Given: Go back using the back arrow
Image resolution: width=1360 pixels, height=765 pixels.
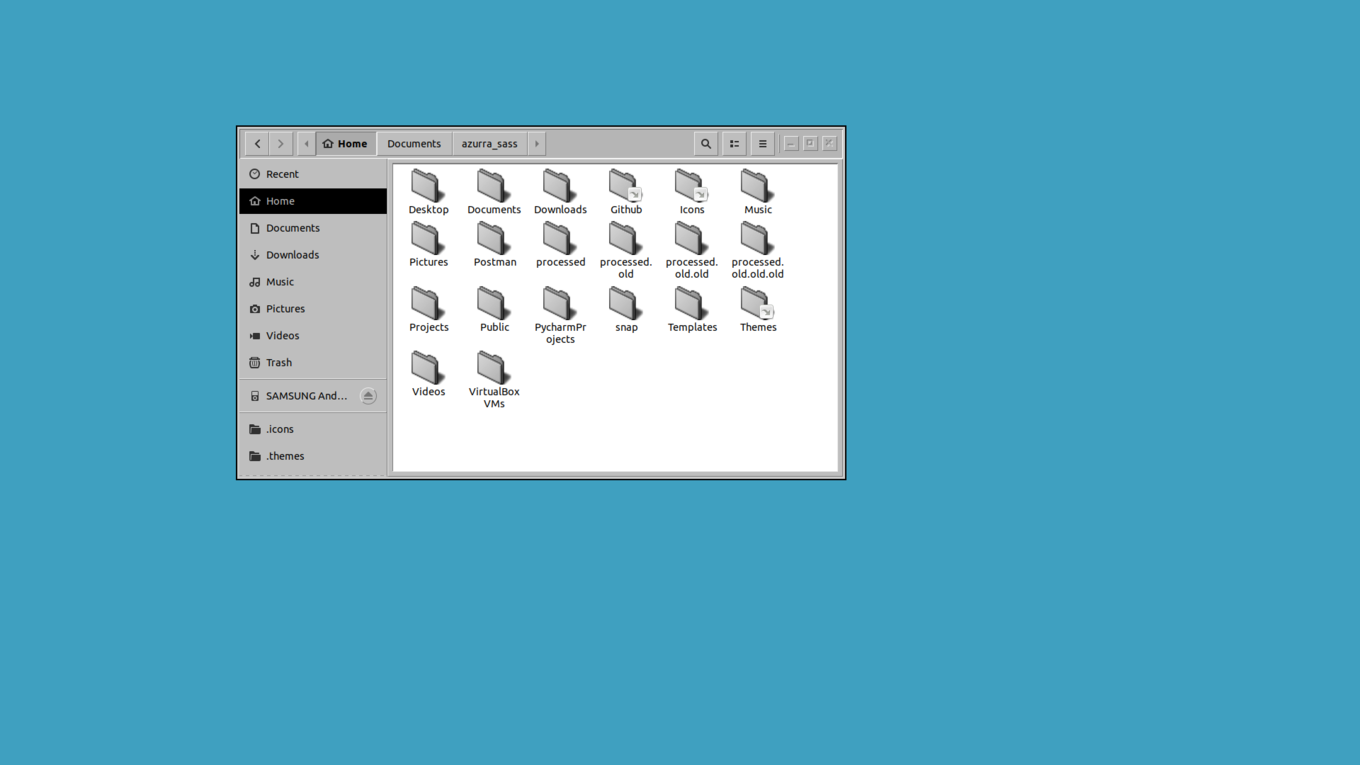Looking at the screenshot, I should [x=257, y=144].
